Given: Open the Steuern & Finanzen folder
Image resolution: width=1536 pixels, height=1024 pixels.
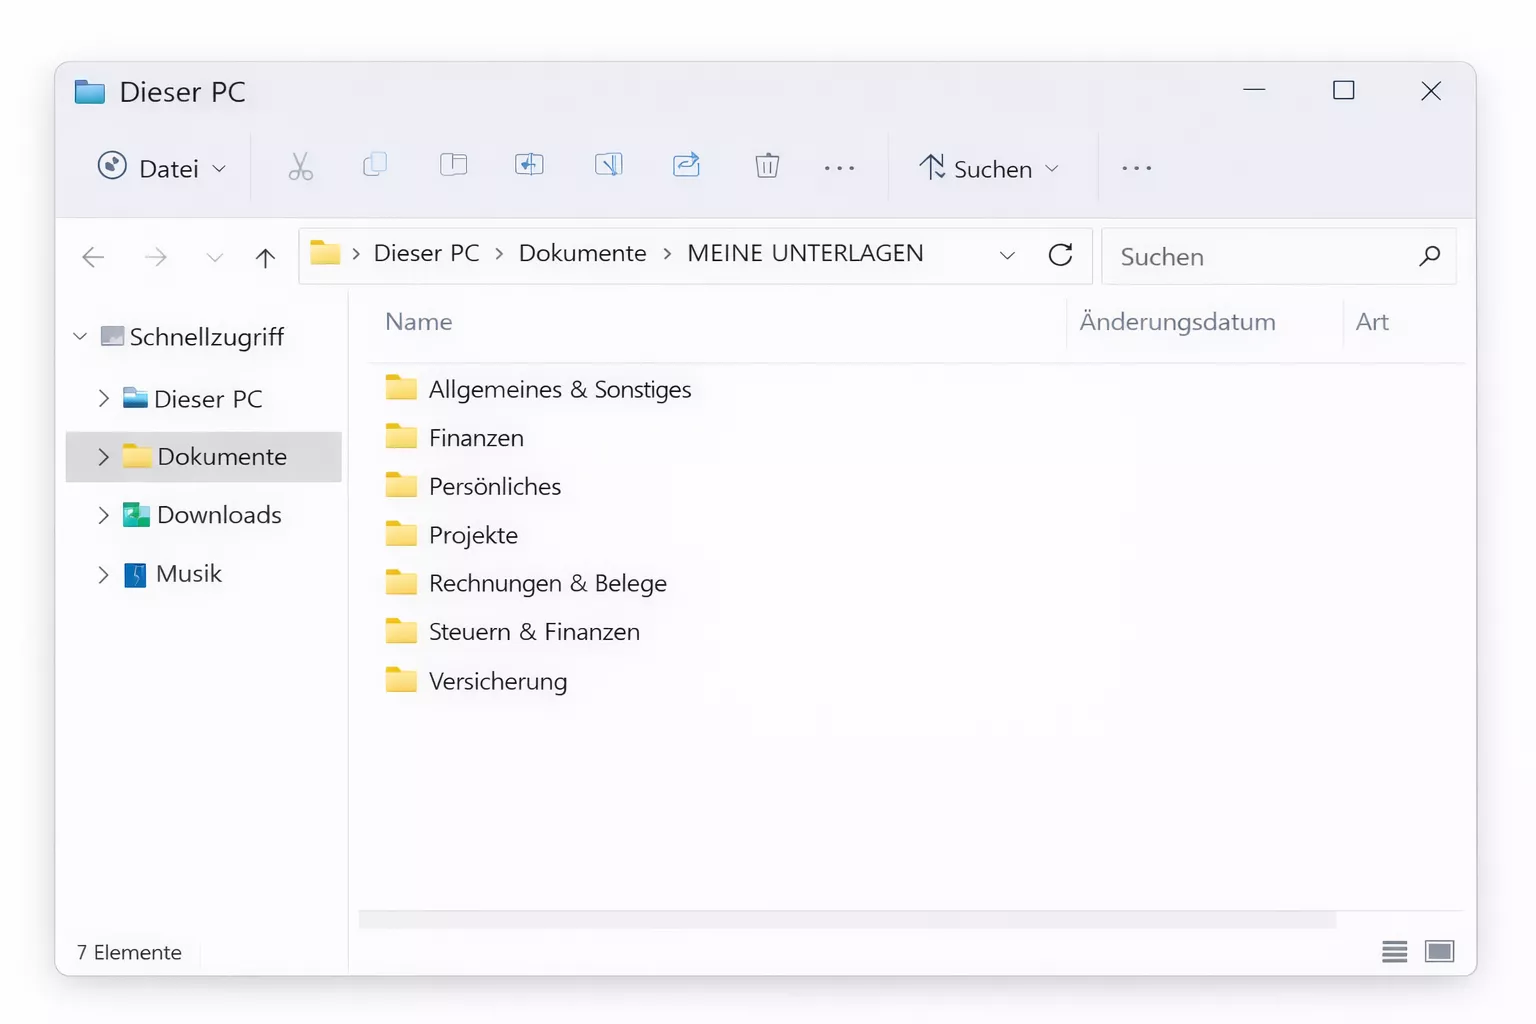Looking at the screenshot, I should click(x=534, y=631).
